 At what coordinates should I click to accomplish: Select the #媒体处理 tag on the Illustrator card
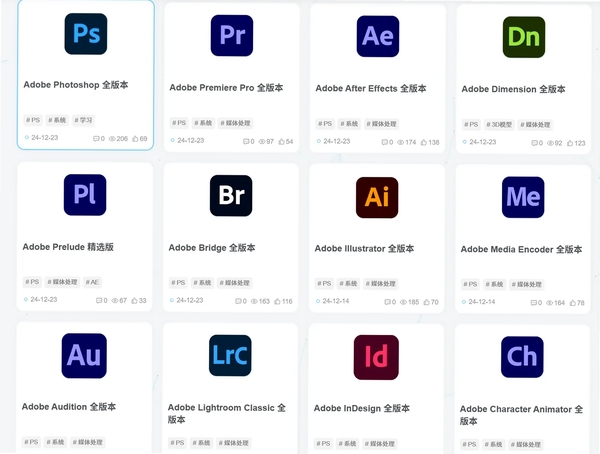pos(381,284)
